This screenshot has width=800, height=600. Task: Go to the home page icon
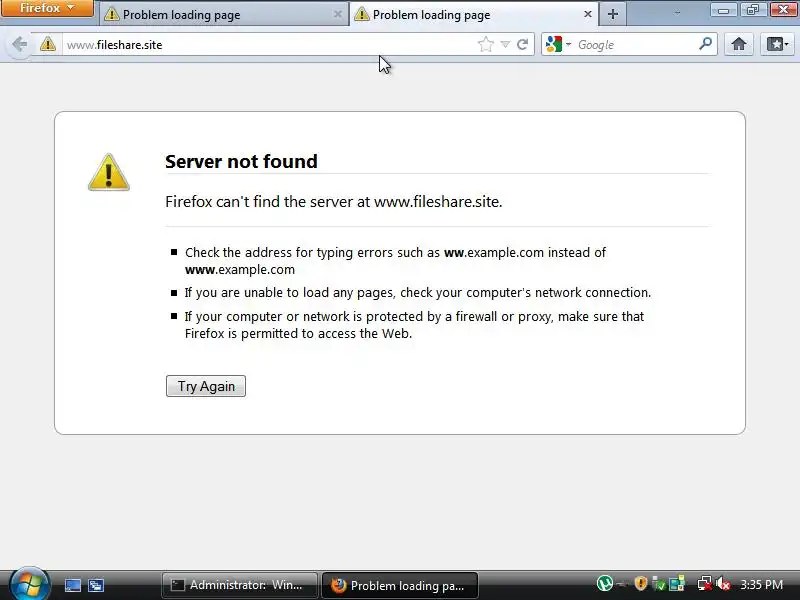738,44
